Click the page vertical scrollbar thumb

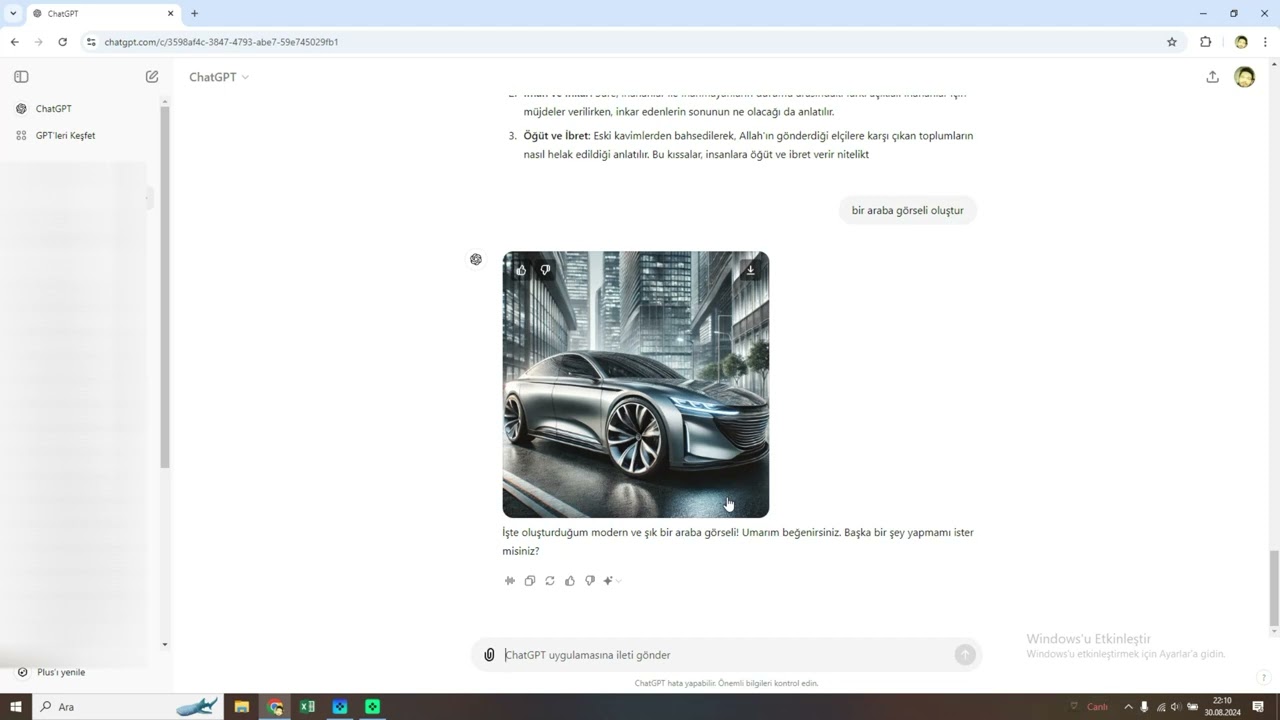(1274, 589)
